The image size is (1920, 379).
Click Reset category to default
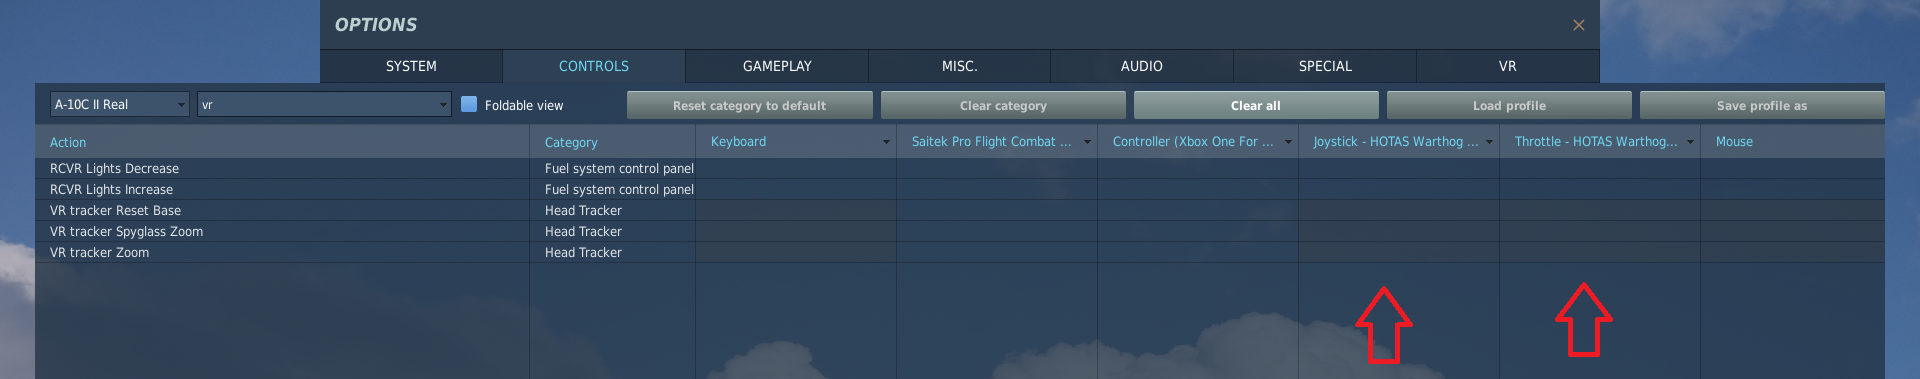(x=750, y=105)
